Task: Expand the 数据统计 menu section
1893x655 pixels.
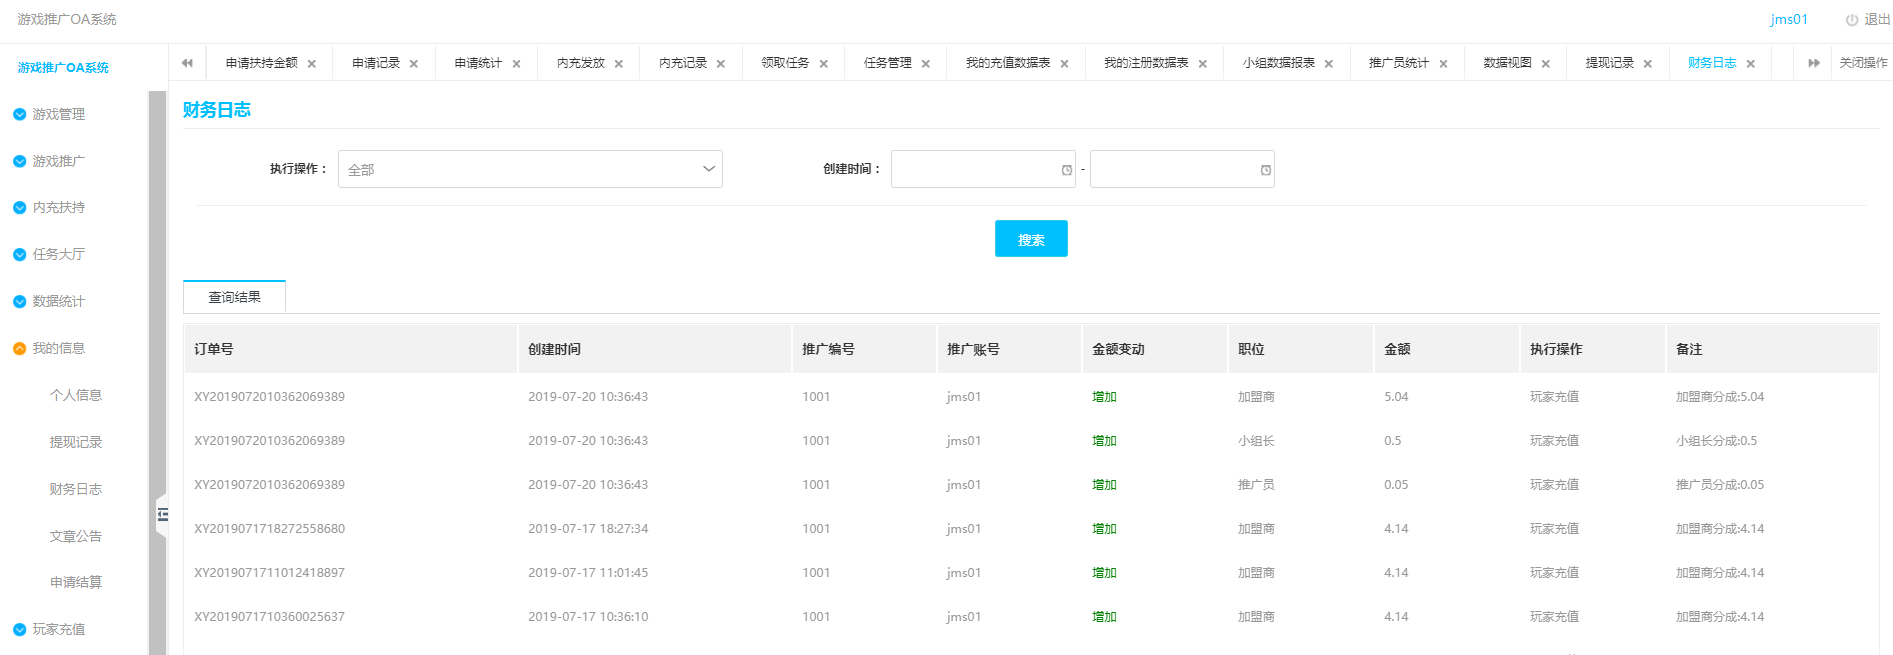Action: (x=58, y=301)
